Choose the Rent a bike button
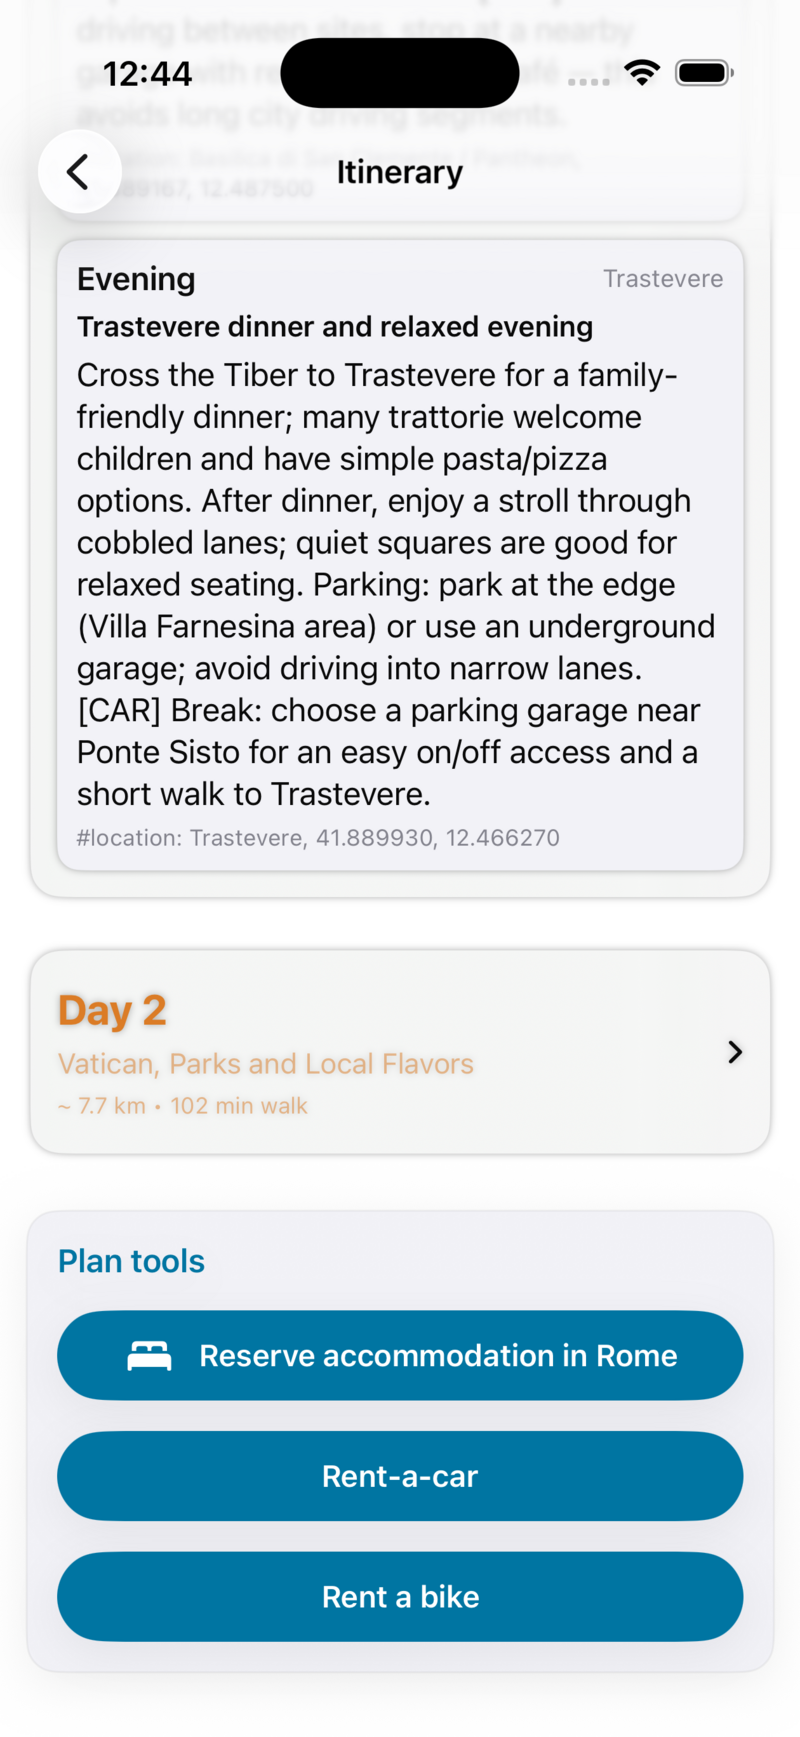This screenshot has height=1737, width=800. [400, 1597]
